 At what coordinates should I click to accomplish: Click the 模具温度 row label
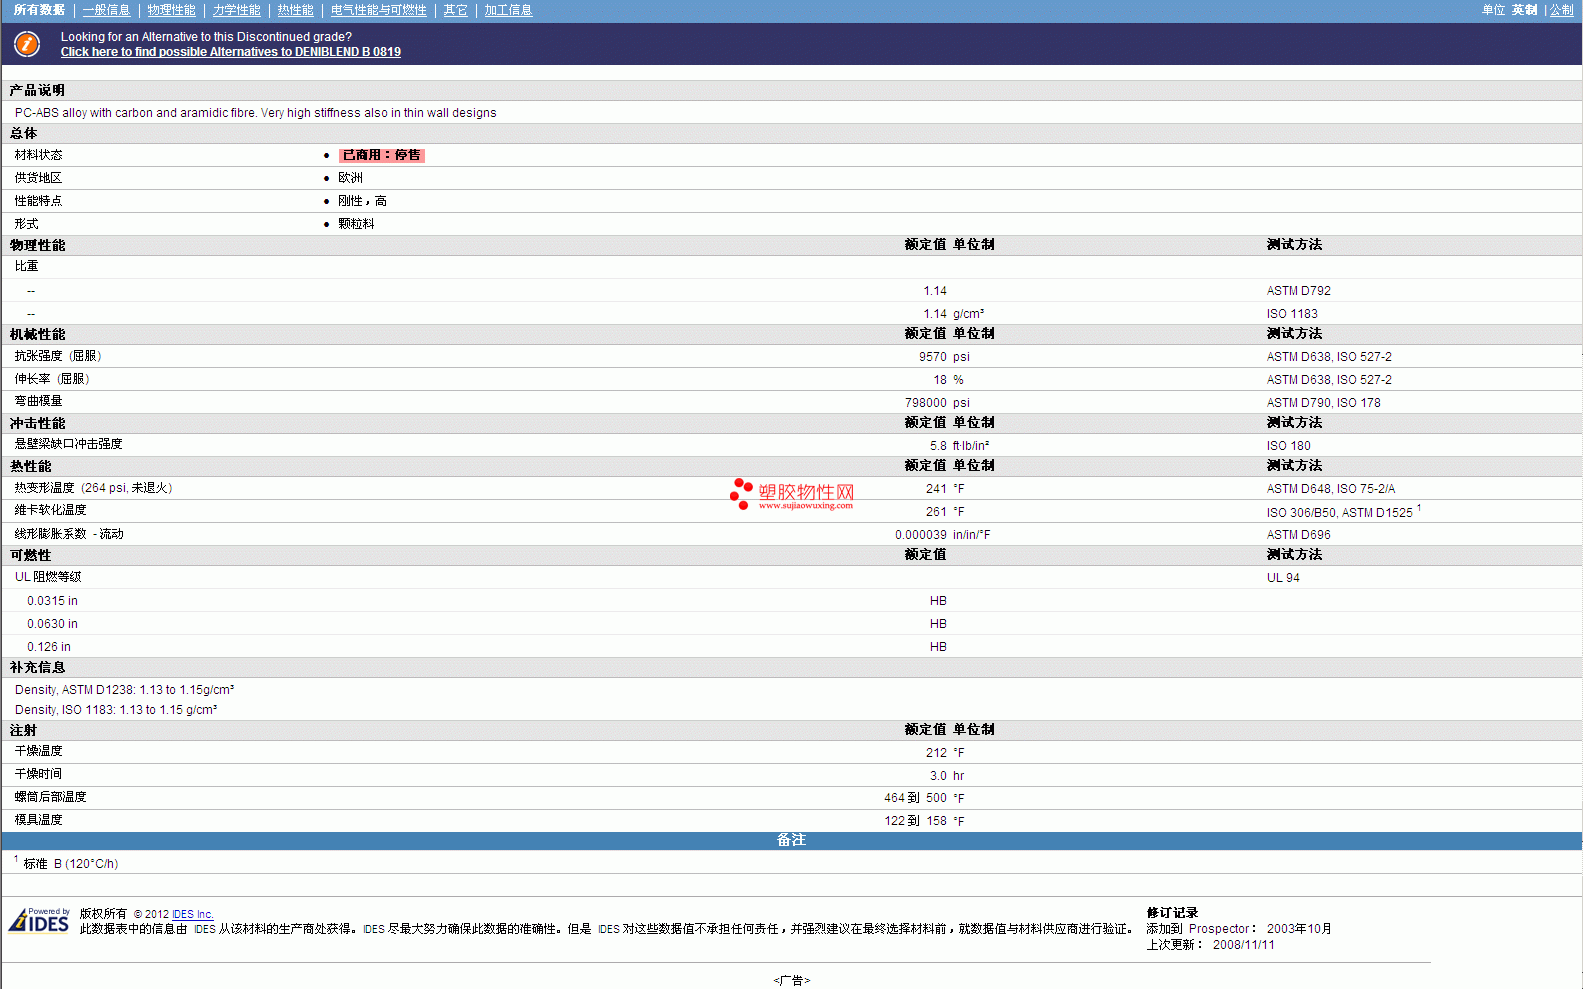pos(38,820)
